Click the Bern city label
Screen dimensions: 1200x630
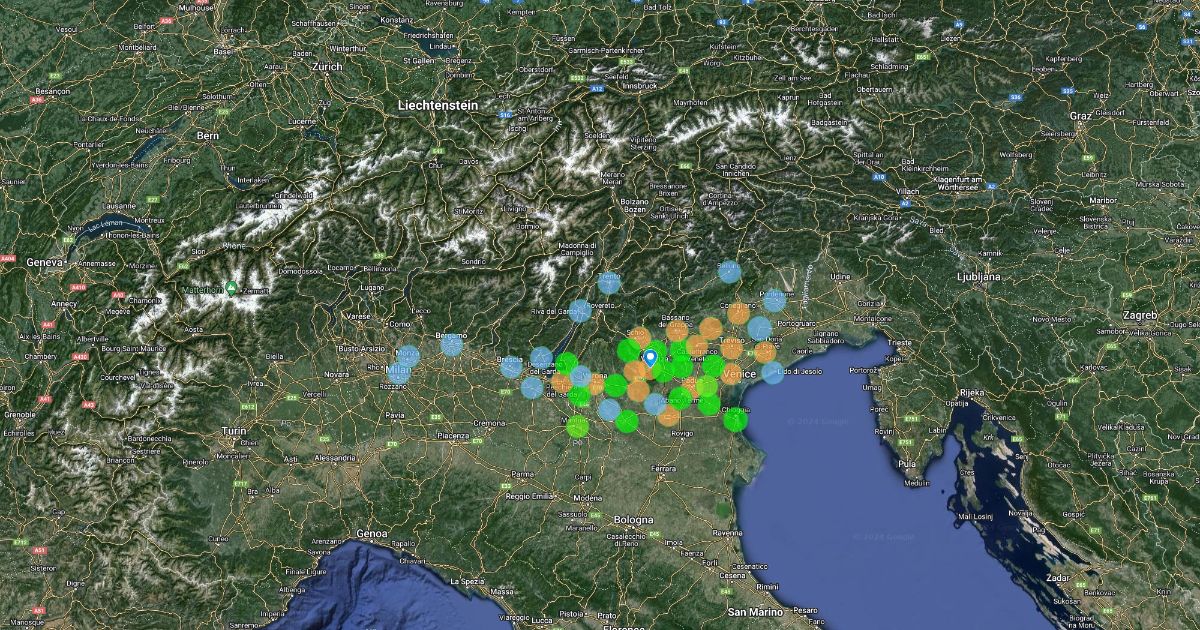[208, 135]
